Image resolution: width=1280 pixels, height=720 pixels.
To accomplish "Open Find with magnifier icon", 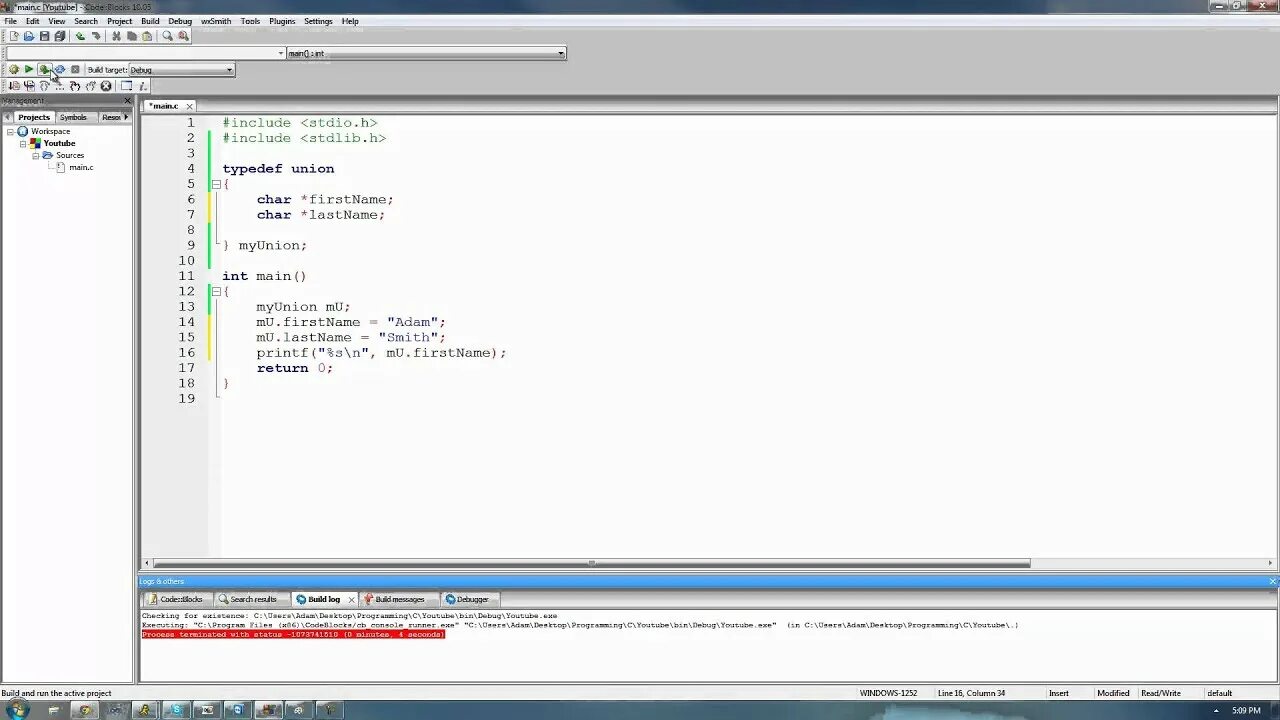I will (167, 36).
